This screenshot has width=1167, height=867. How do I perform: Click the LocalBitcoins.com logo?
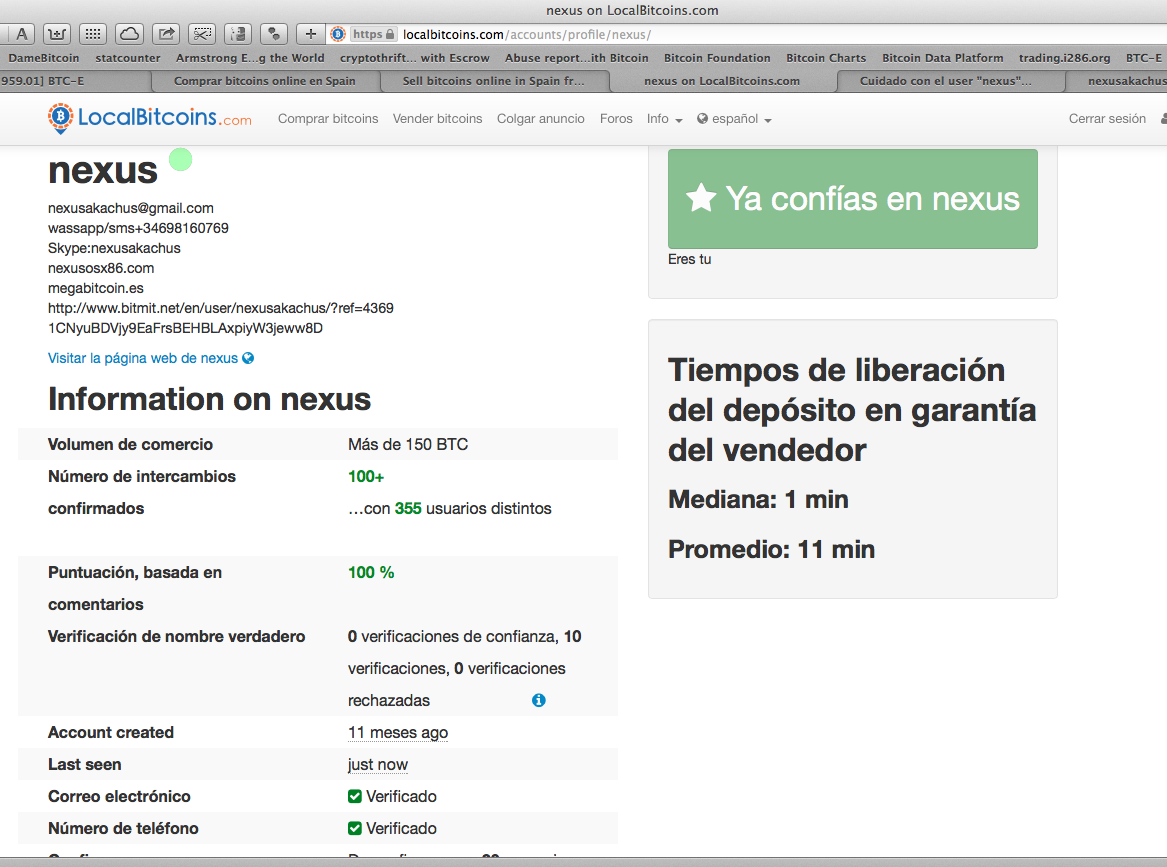(150, 118)
